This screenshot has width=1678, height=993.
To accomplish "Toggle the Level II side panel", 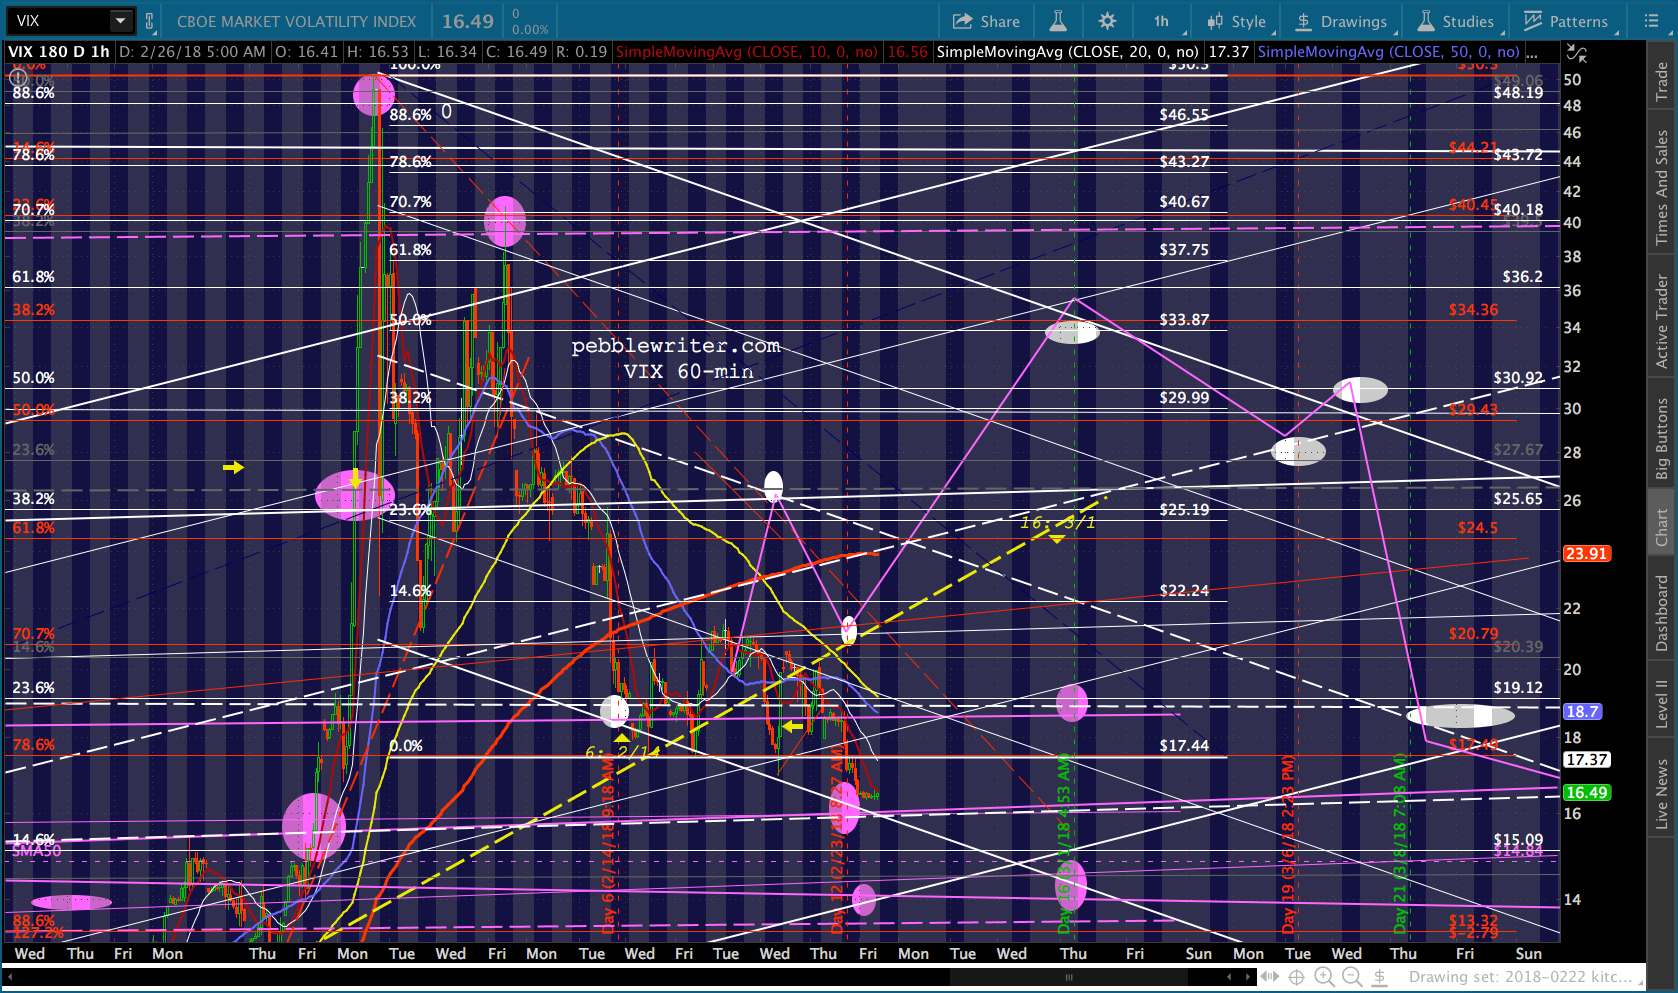I will click(x=1662, y=703).
